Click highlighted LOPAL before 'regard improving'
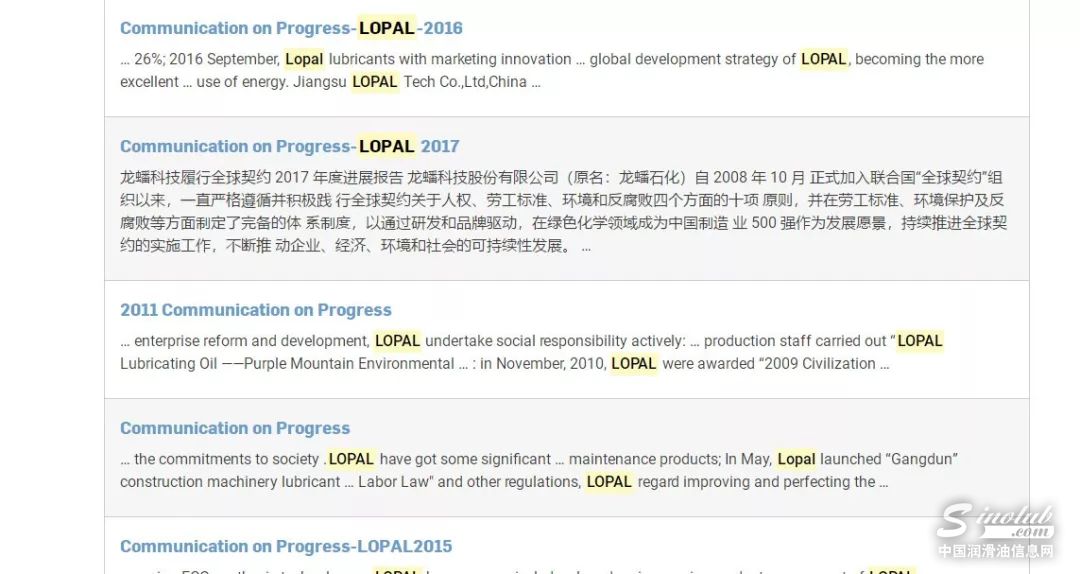 (x=609, y=482)
